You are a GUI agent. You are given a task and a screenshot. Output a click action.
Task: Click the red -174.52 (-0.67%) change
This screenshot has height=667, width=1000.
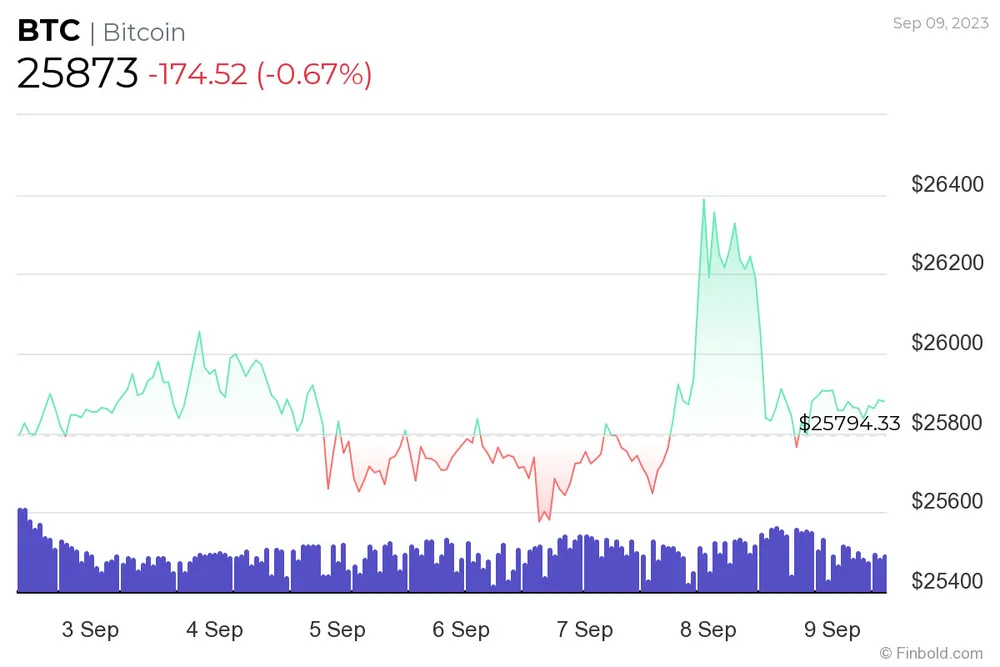click(259, 74)
